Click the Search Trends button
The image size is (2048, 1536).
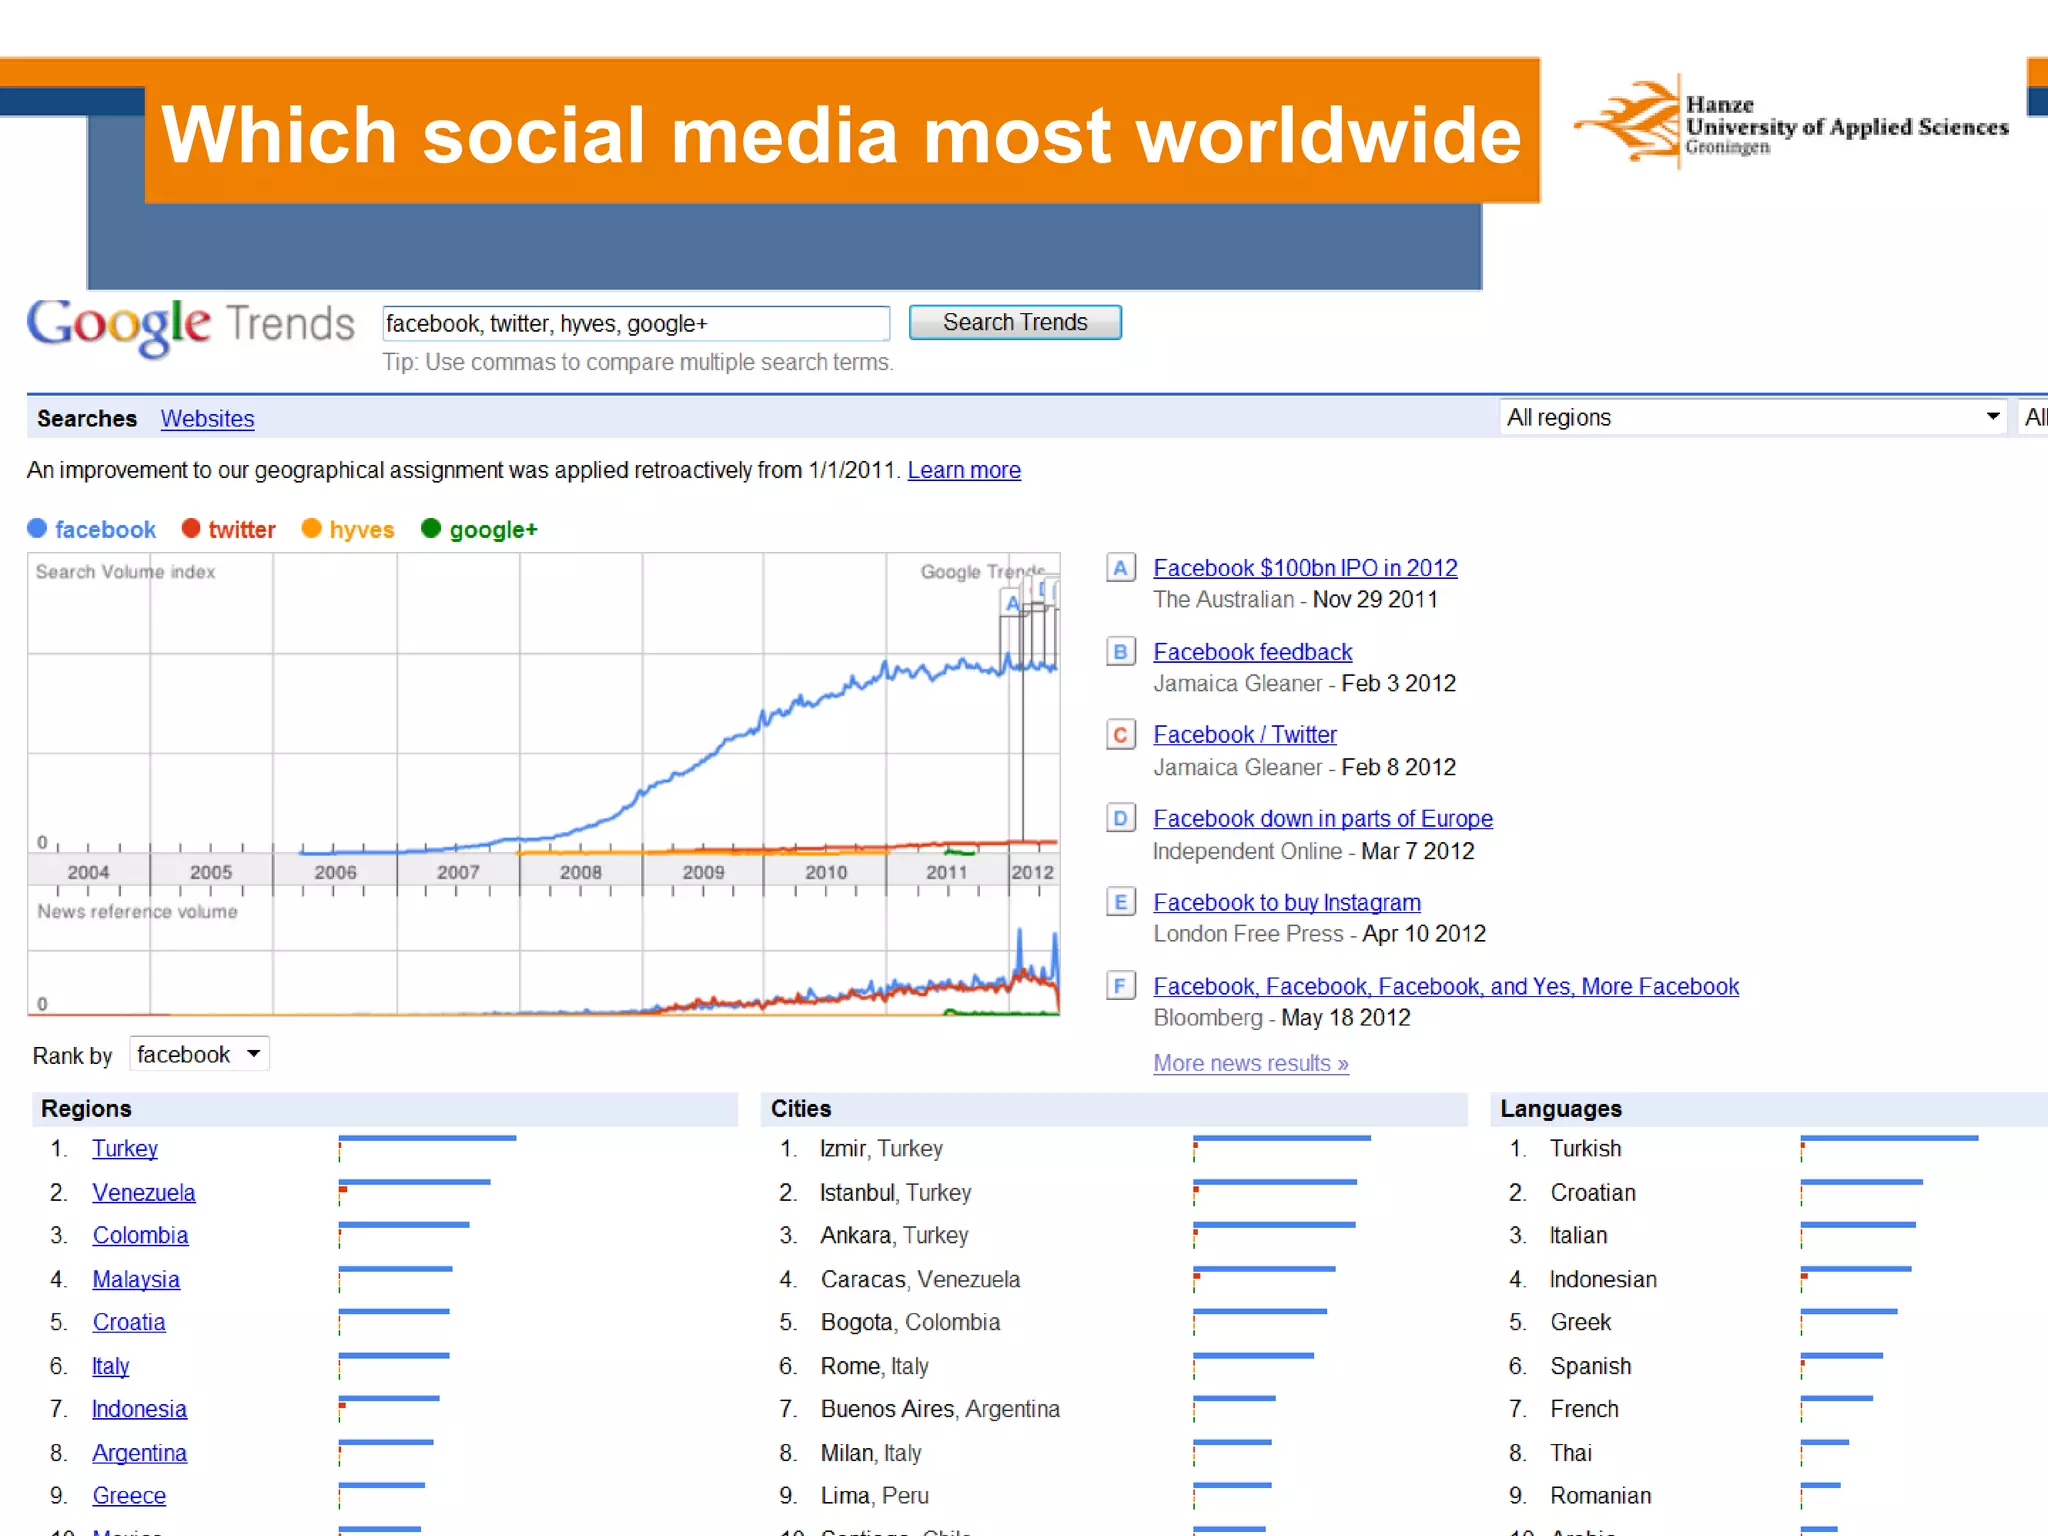(x=1015, y=322)
